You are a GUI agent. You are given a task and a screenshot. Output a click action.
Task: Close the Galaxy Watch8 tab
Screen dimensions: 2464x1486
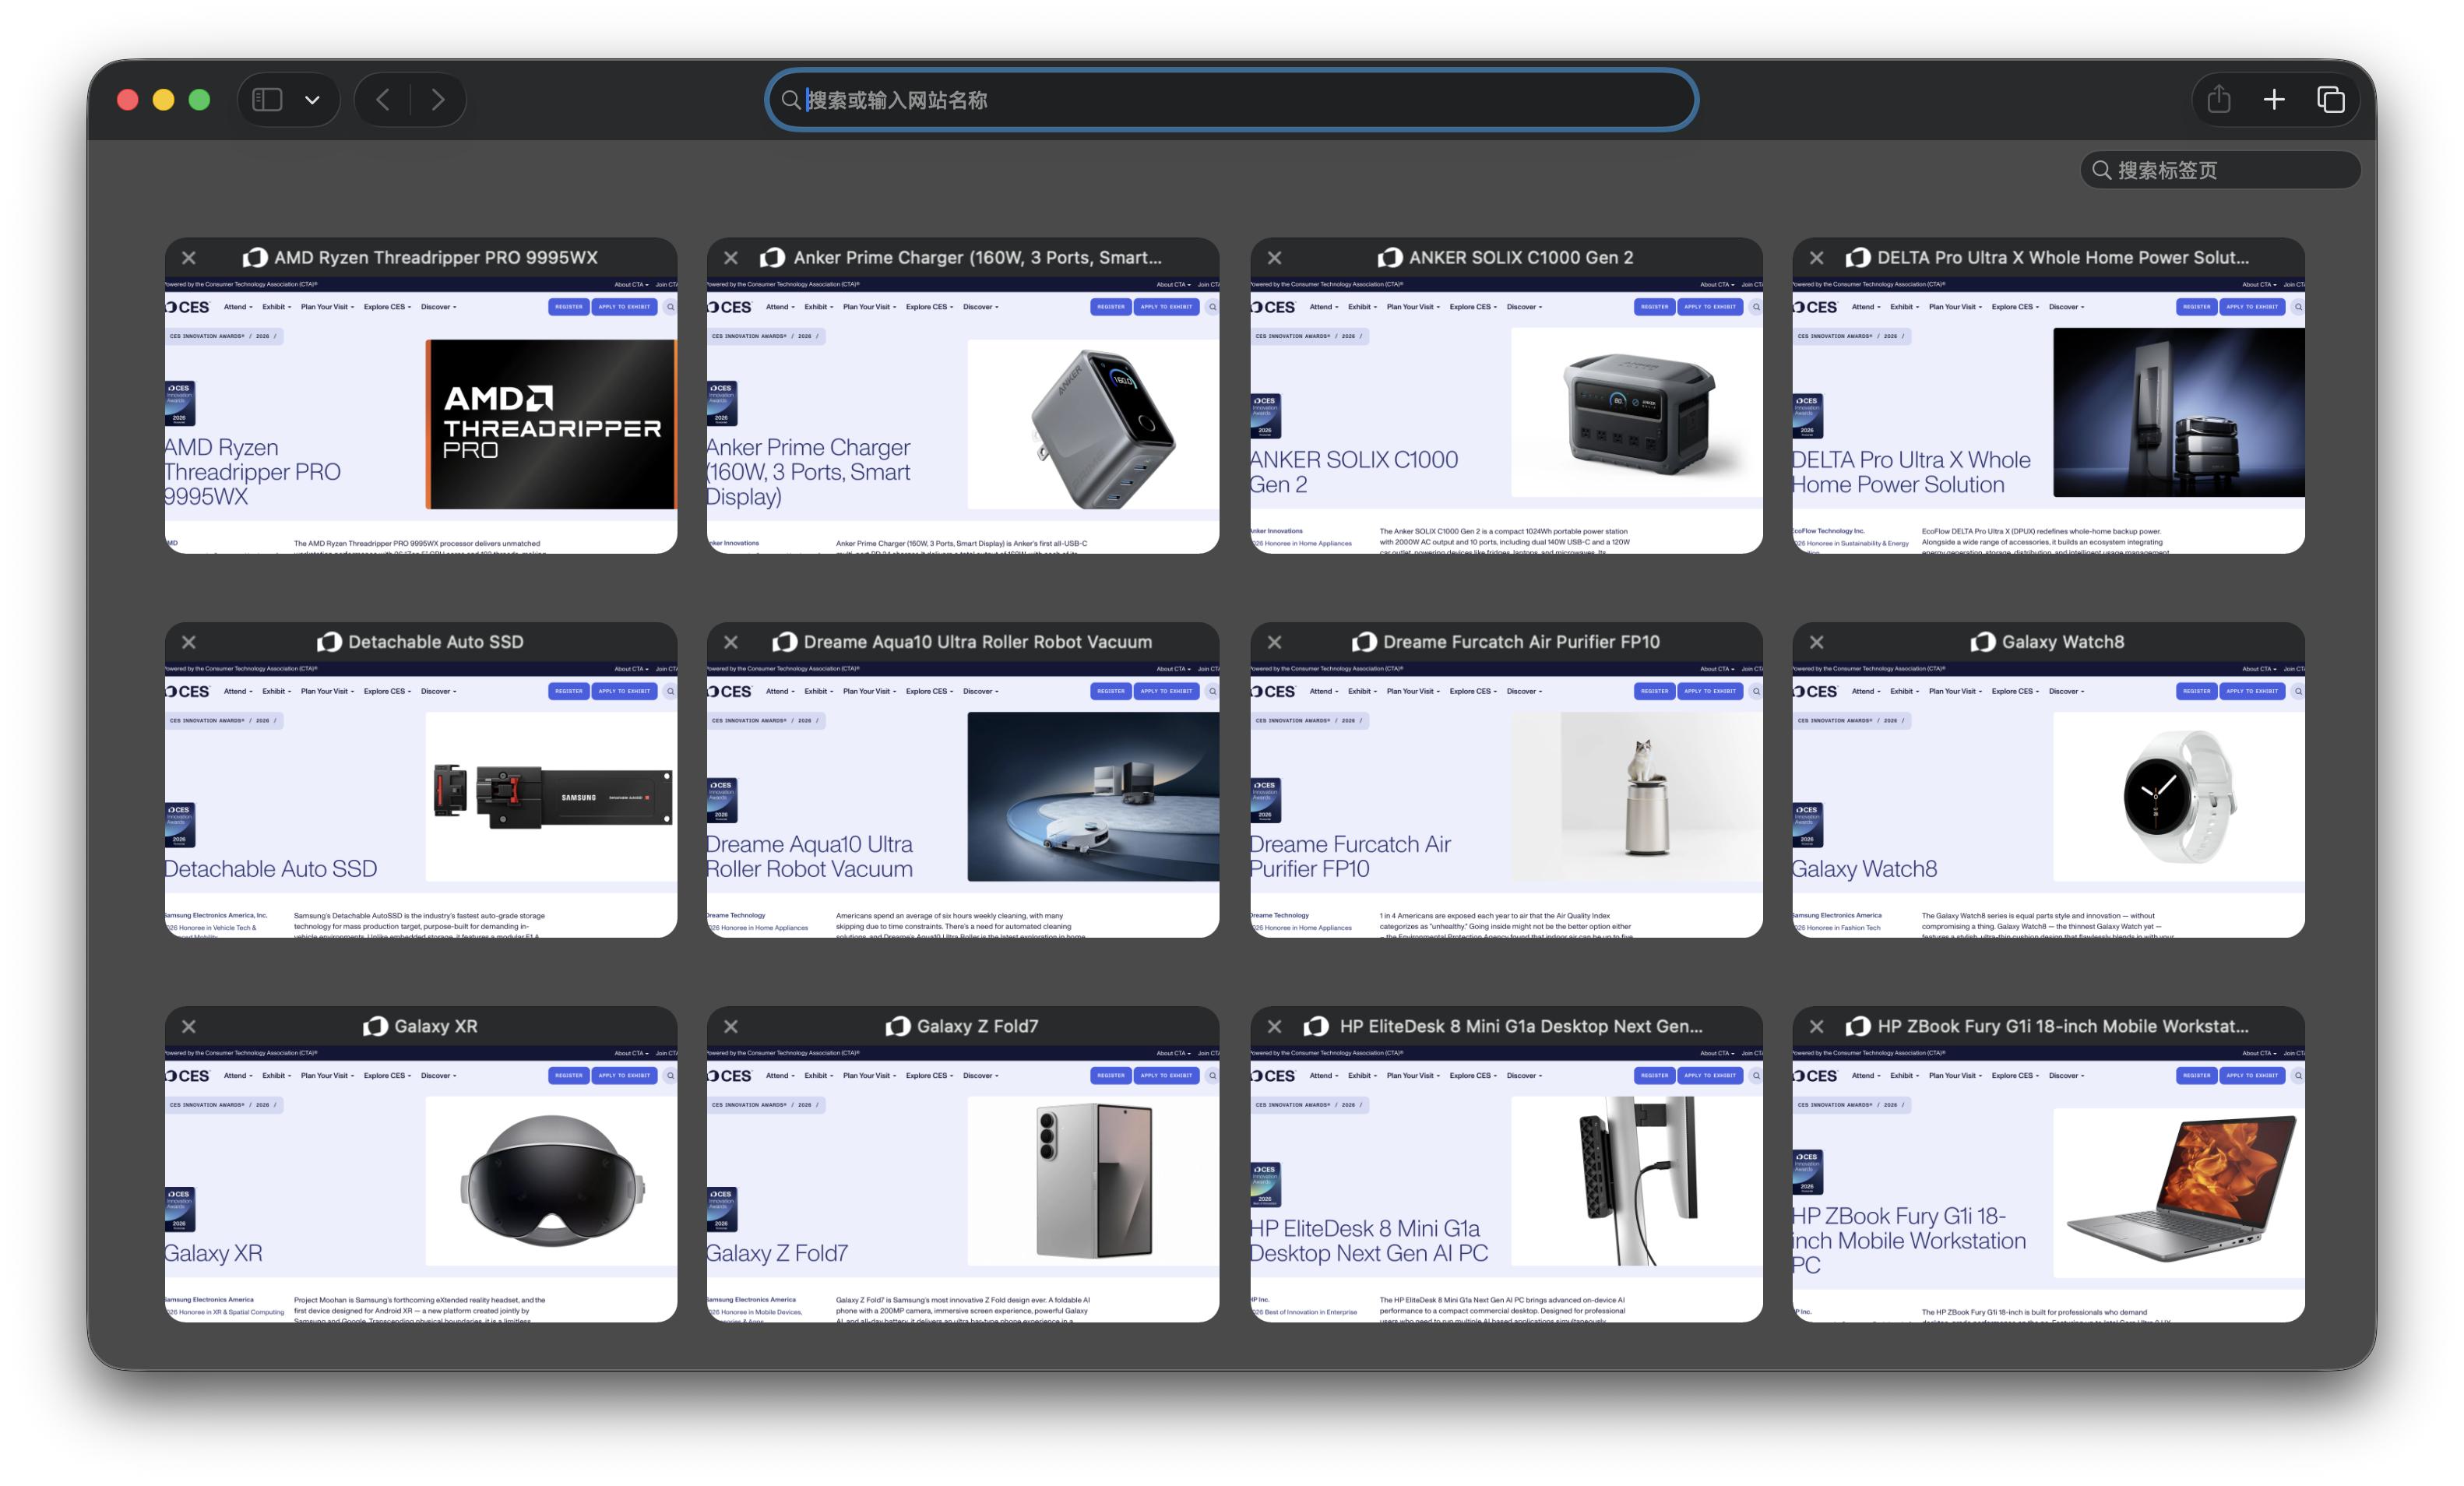click(x=1817, y=642)
